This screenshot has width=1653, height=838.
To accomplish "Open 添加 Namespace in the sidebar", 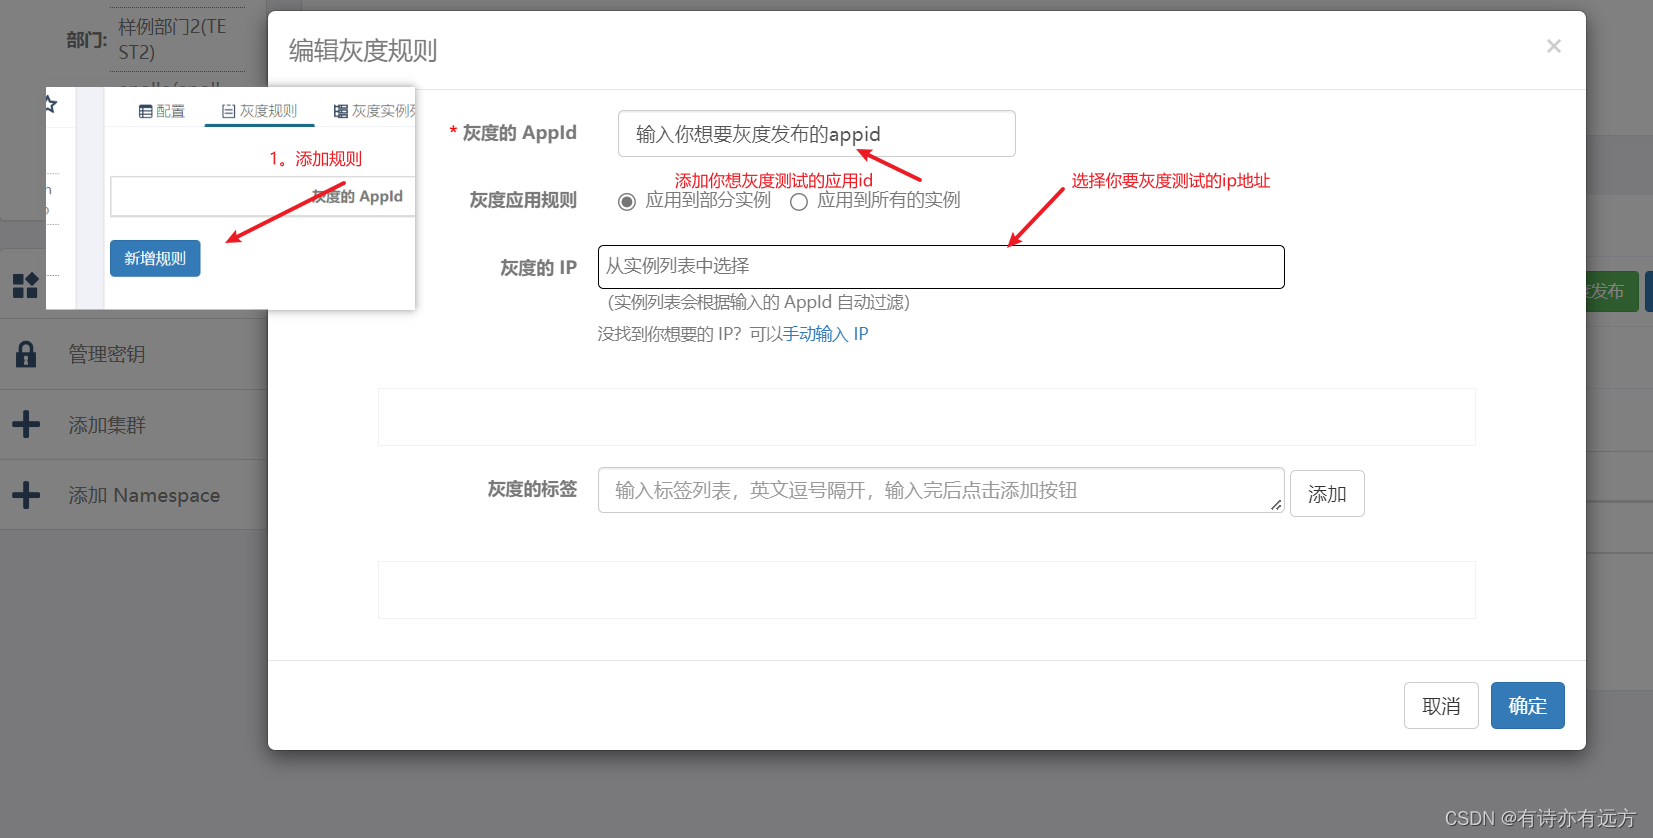I will click(144, 495).
